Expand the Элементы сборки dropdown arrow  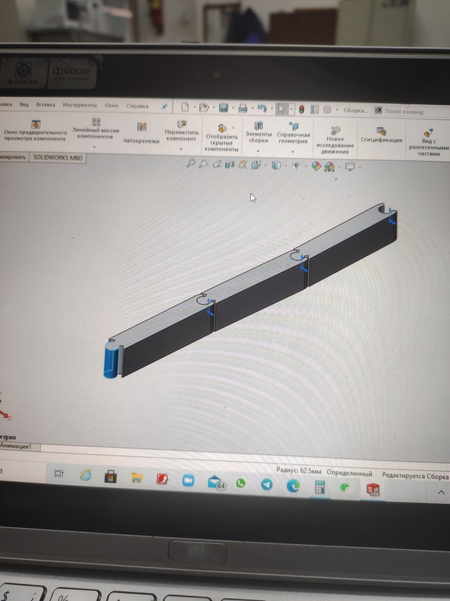coord(258,151)
